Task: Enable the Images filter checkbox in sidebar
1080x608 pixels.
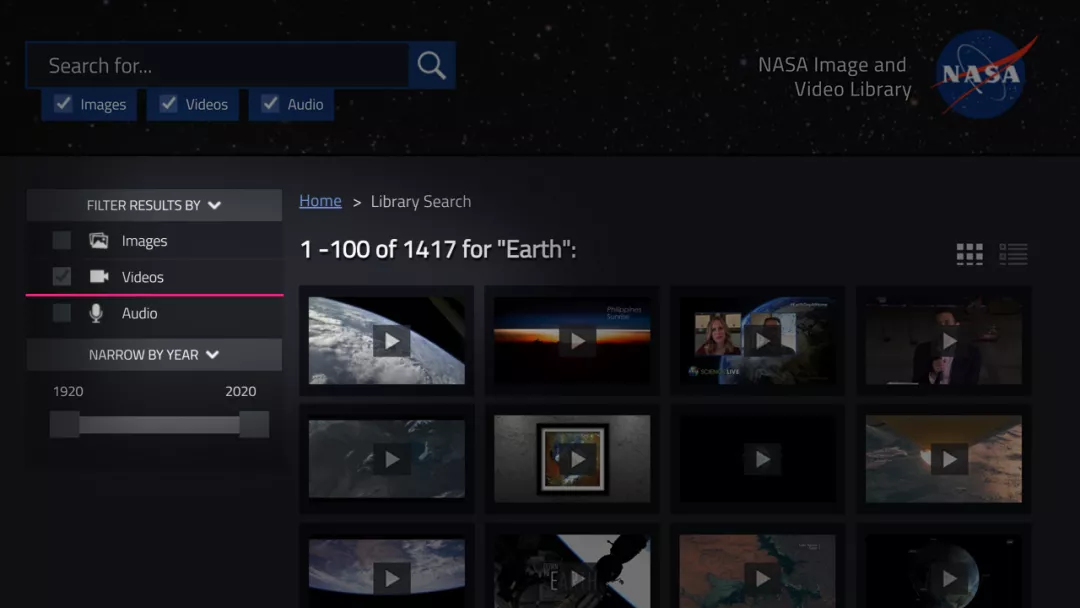Action: [61, 240]
